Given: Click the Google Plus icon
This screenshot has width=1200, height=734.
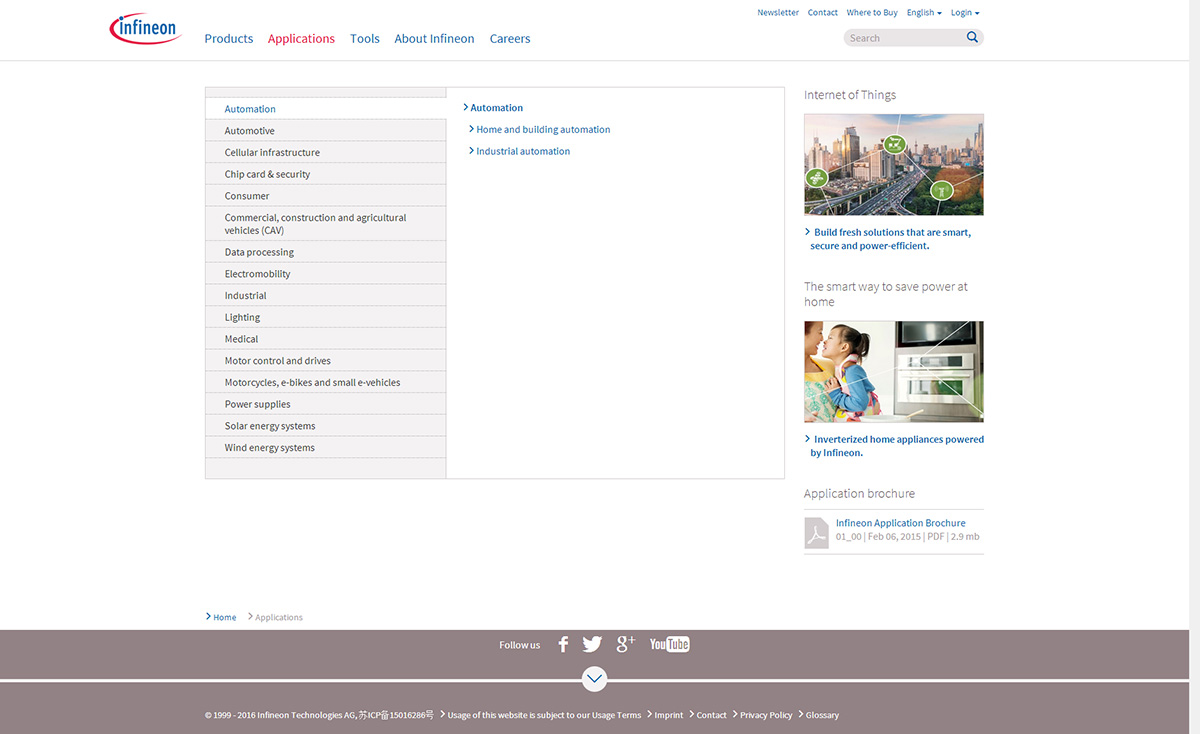Looking at the screenshot, I should click(x=626, y=644).
